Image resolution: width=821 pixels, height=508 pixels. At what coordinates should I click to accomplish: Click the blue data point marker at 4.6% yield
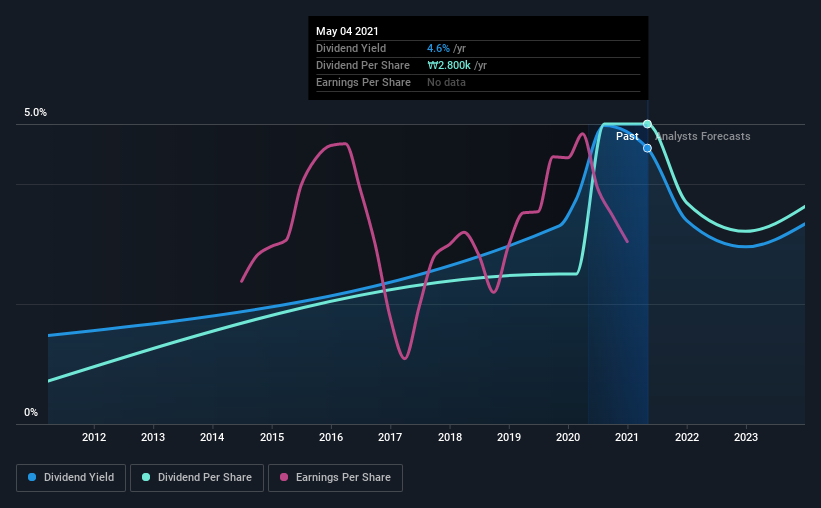pos(648,148)
